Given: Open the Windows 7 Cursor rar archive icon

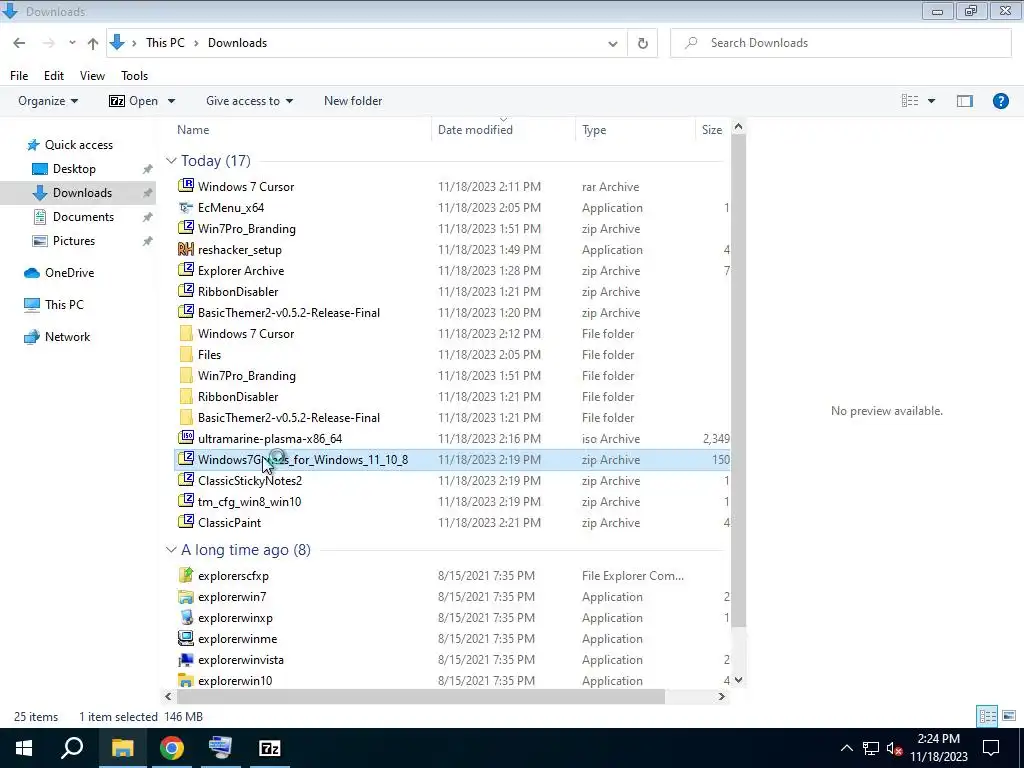Looking at the screenshot, I should (x=186, y=186).
